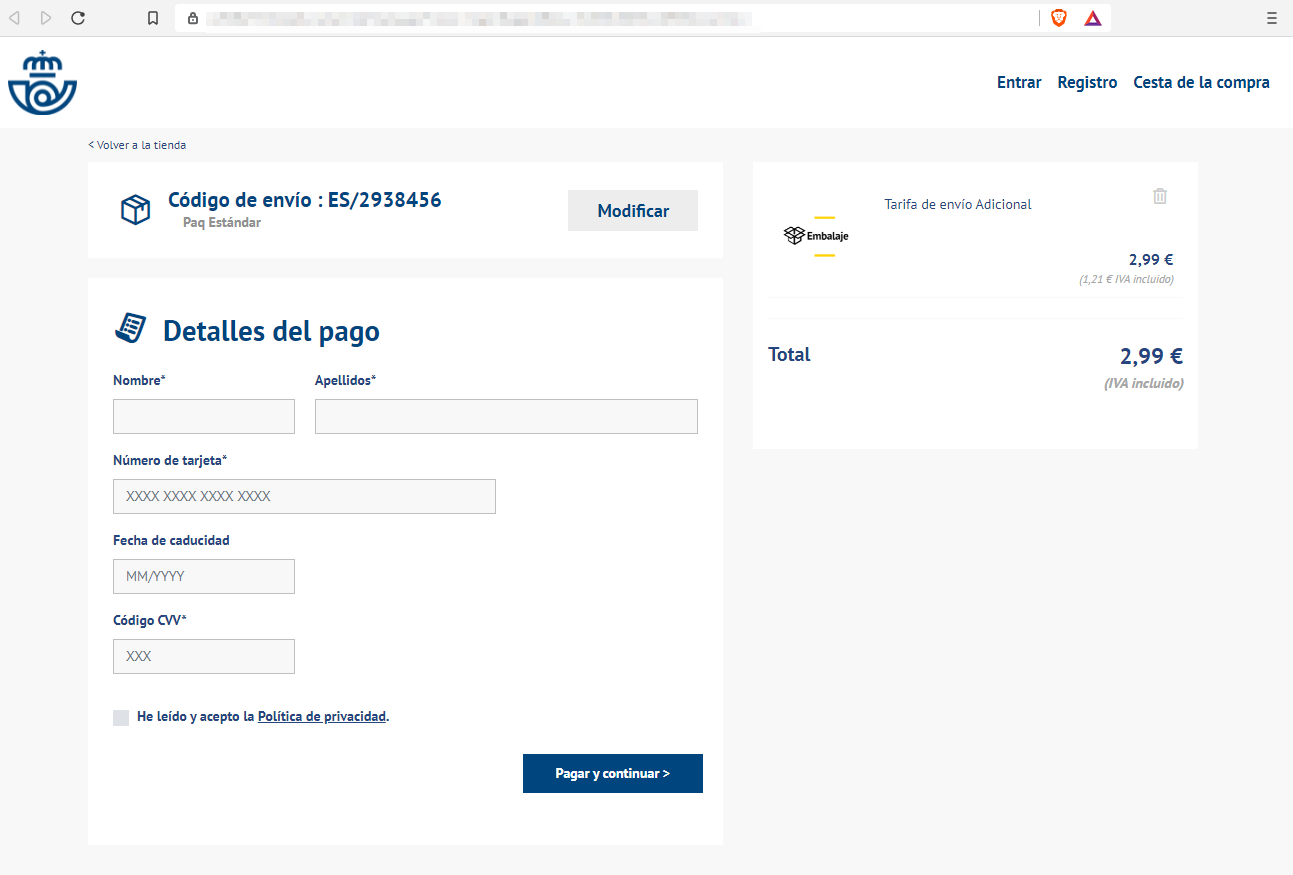This screenshot has width=1293, height=875.
Task: Reload the page with the refresh icon
Action: pyautogui.click(x=78, y=18)
